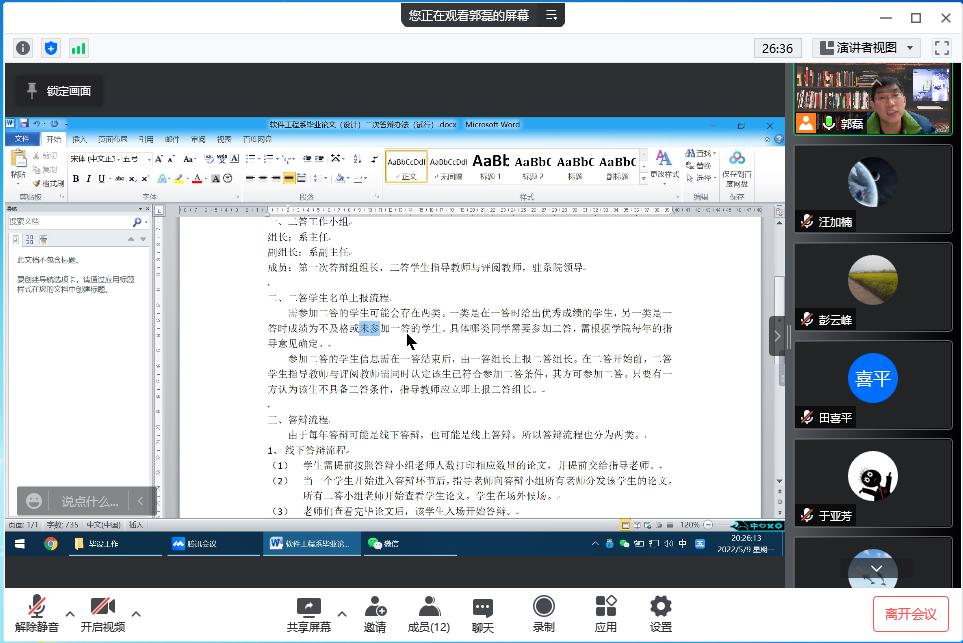The image size is (963, 643).
Task: Pick the red font color A
Action: click(197, 179)
